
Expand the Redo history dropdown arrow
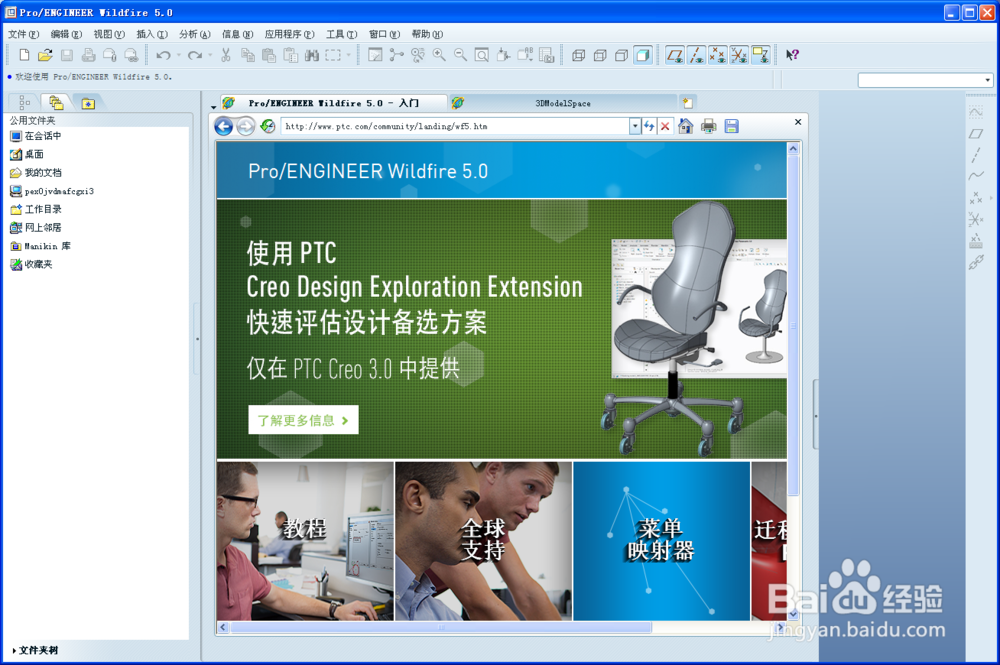click(x=210, y=55)
